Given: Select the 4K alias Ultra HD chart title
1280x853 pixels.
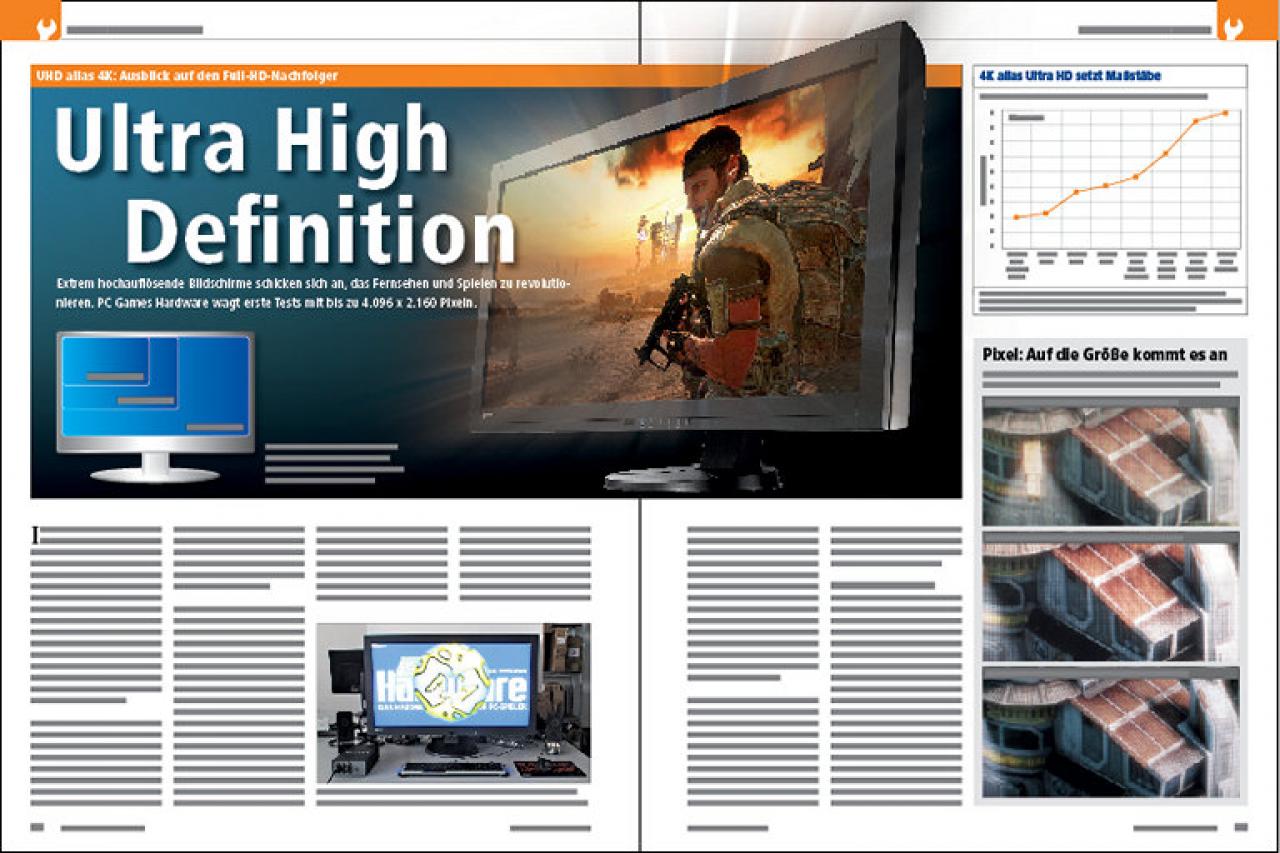Looking at the screenshot, I should click(1069, 76).
